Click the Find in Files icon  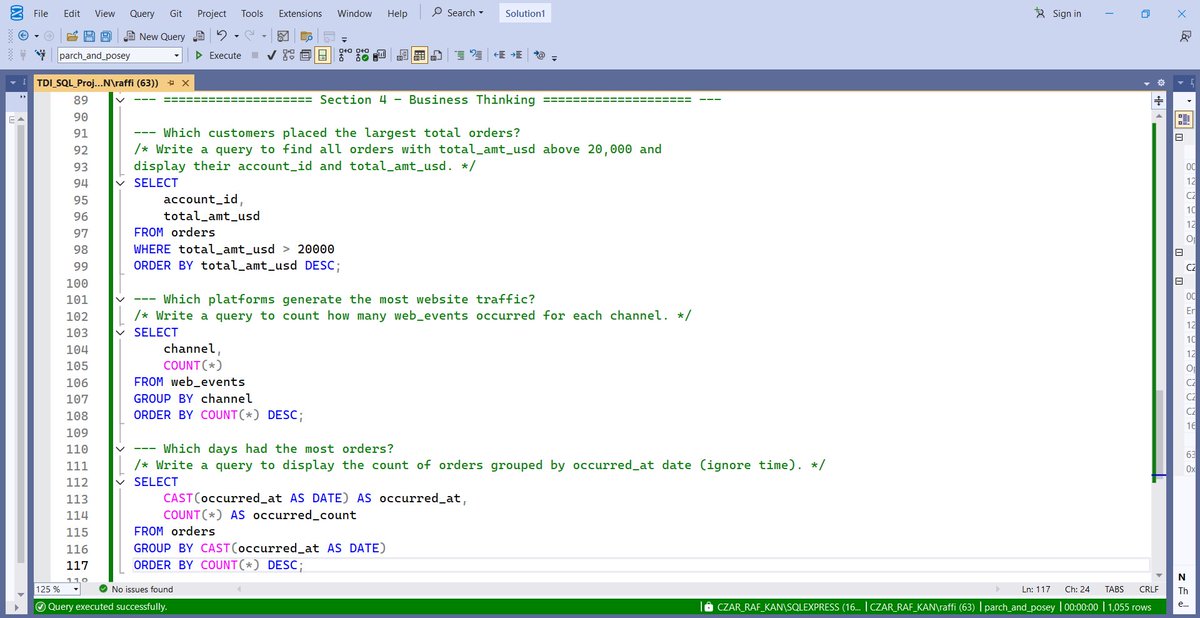tap(306, 36)
